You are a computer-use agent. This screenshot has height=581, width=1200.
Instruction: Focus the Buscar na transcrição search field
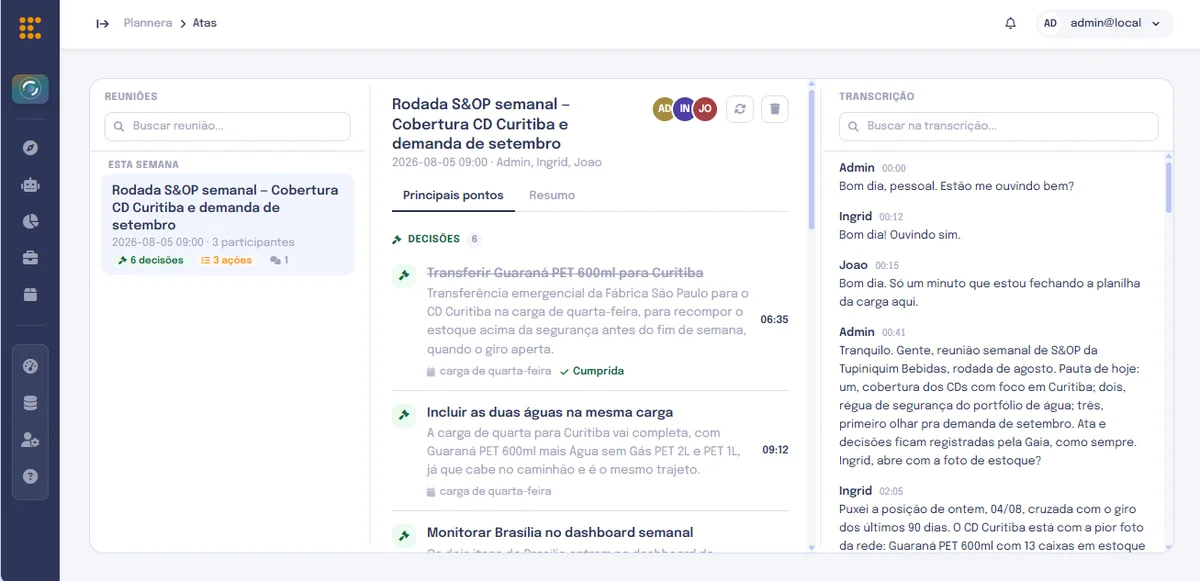(x=998, y=126)
